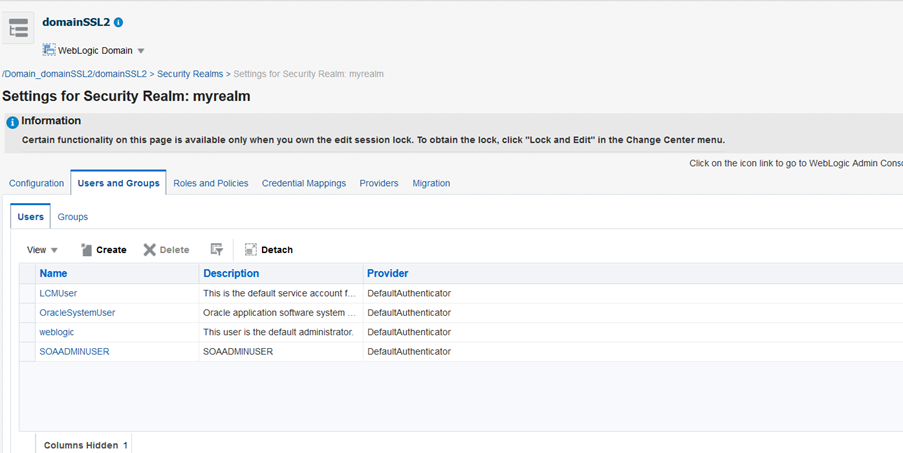
Task: Open the Roles and Policies tab
Action: pos(210,183)
